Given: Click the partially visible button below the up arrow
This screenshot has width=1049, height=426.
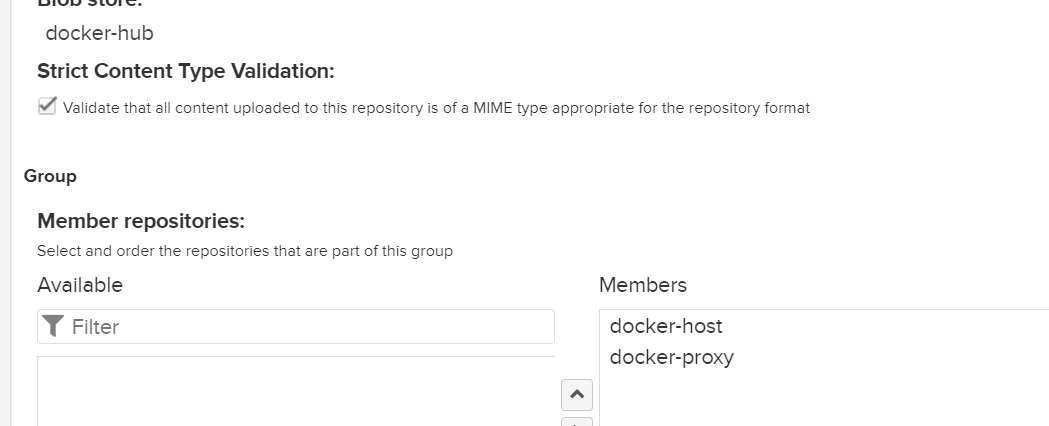Looking at the screenshot, I should pos(577,422).
